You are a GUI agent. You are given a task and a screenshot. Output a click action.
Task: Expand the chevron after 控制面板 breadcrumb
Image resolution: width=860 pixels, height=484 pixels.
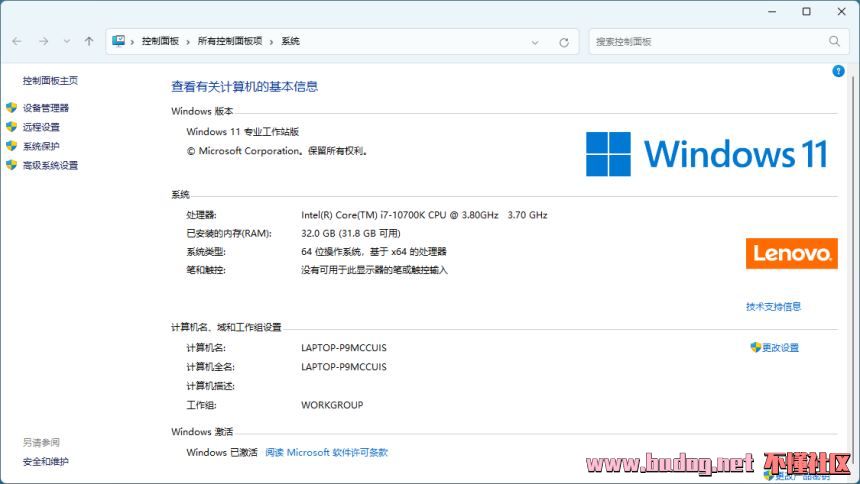pos(188,42)
